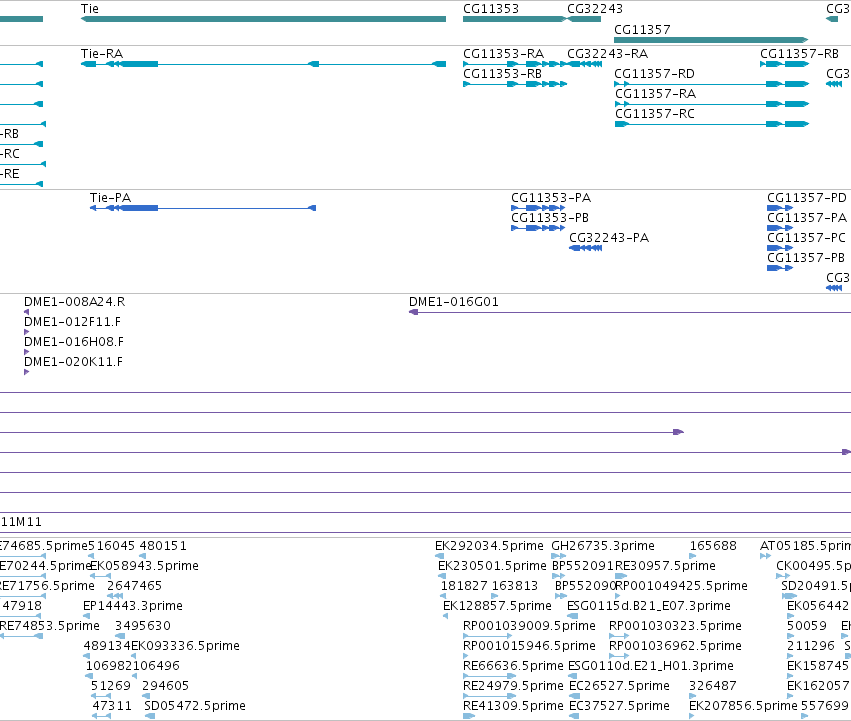851x721 pixels.
Task: Select the DME1-008A24.R feature label
Action: [74, 302]
